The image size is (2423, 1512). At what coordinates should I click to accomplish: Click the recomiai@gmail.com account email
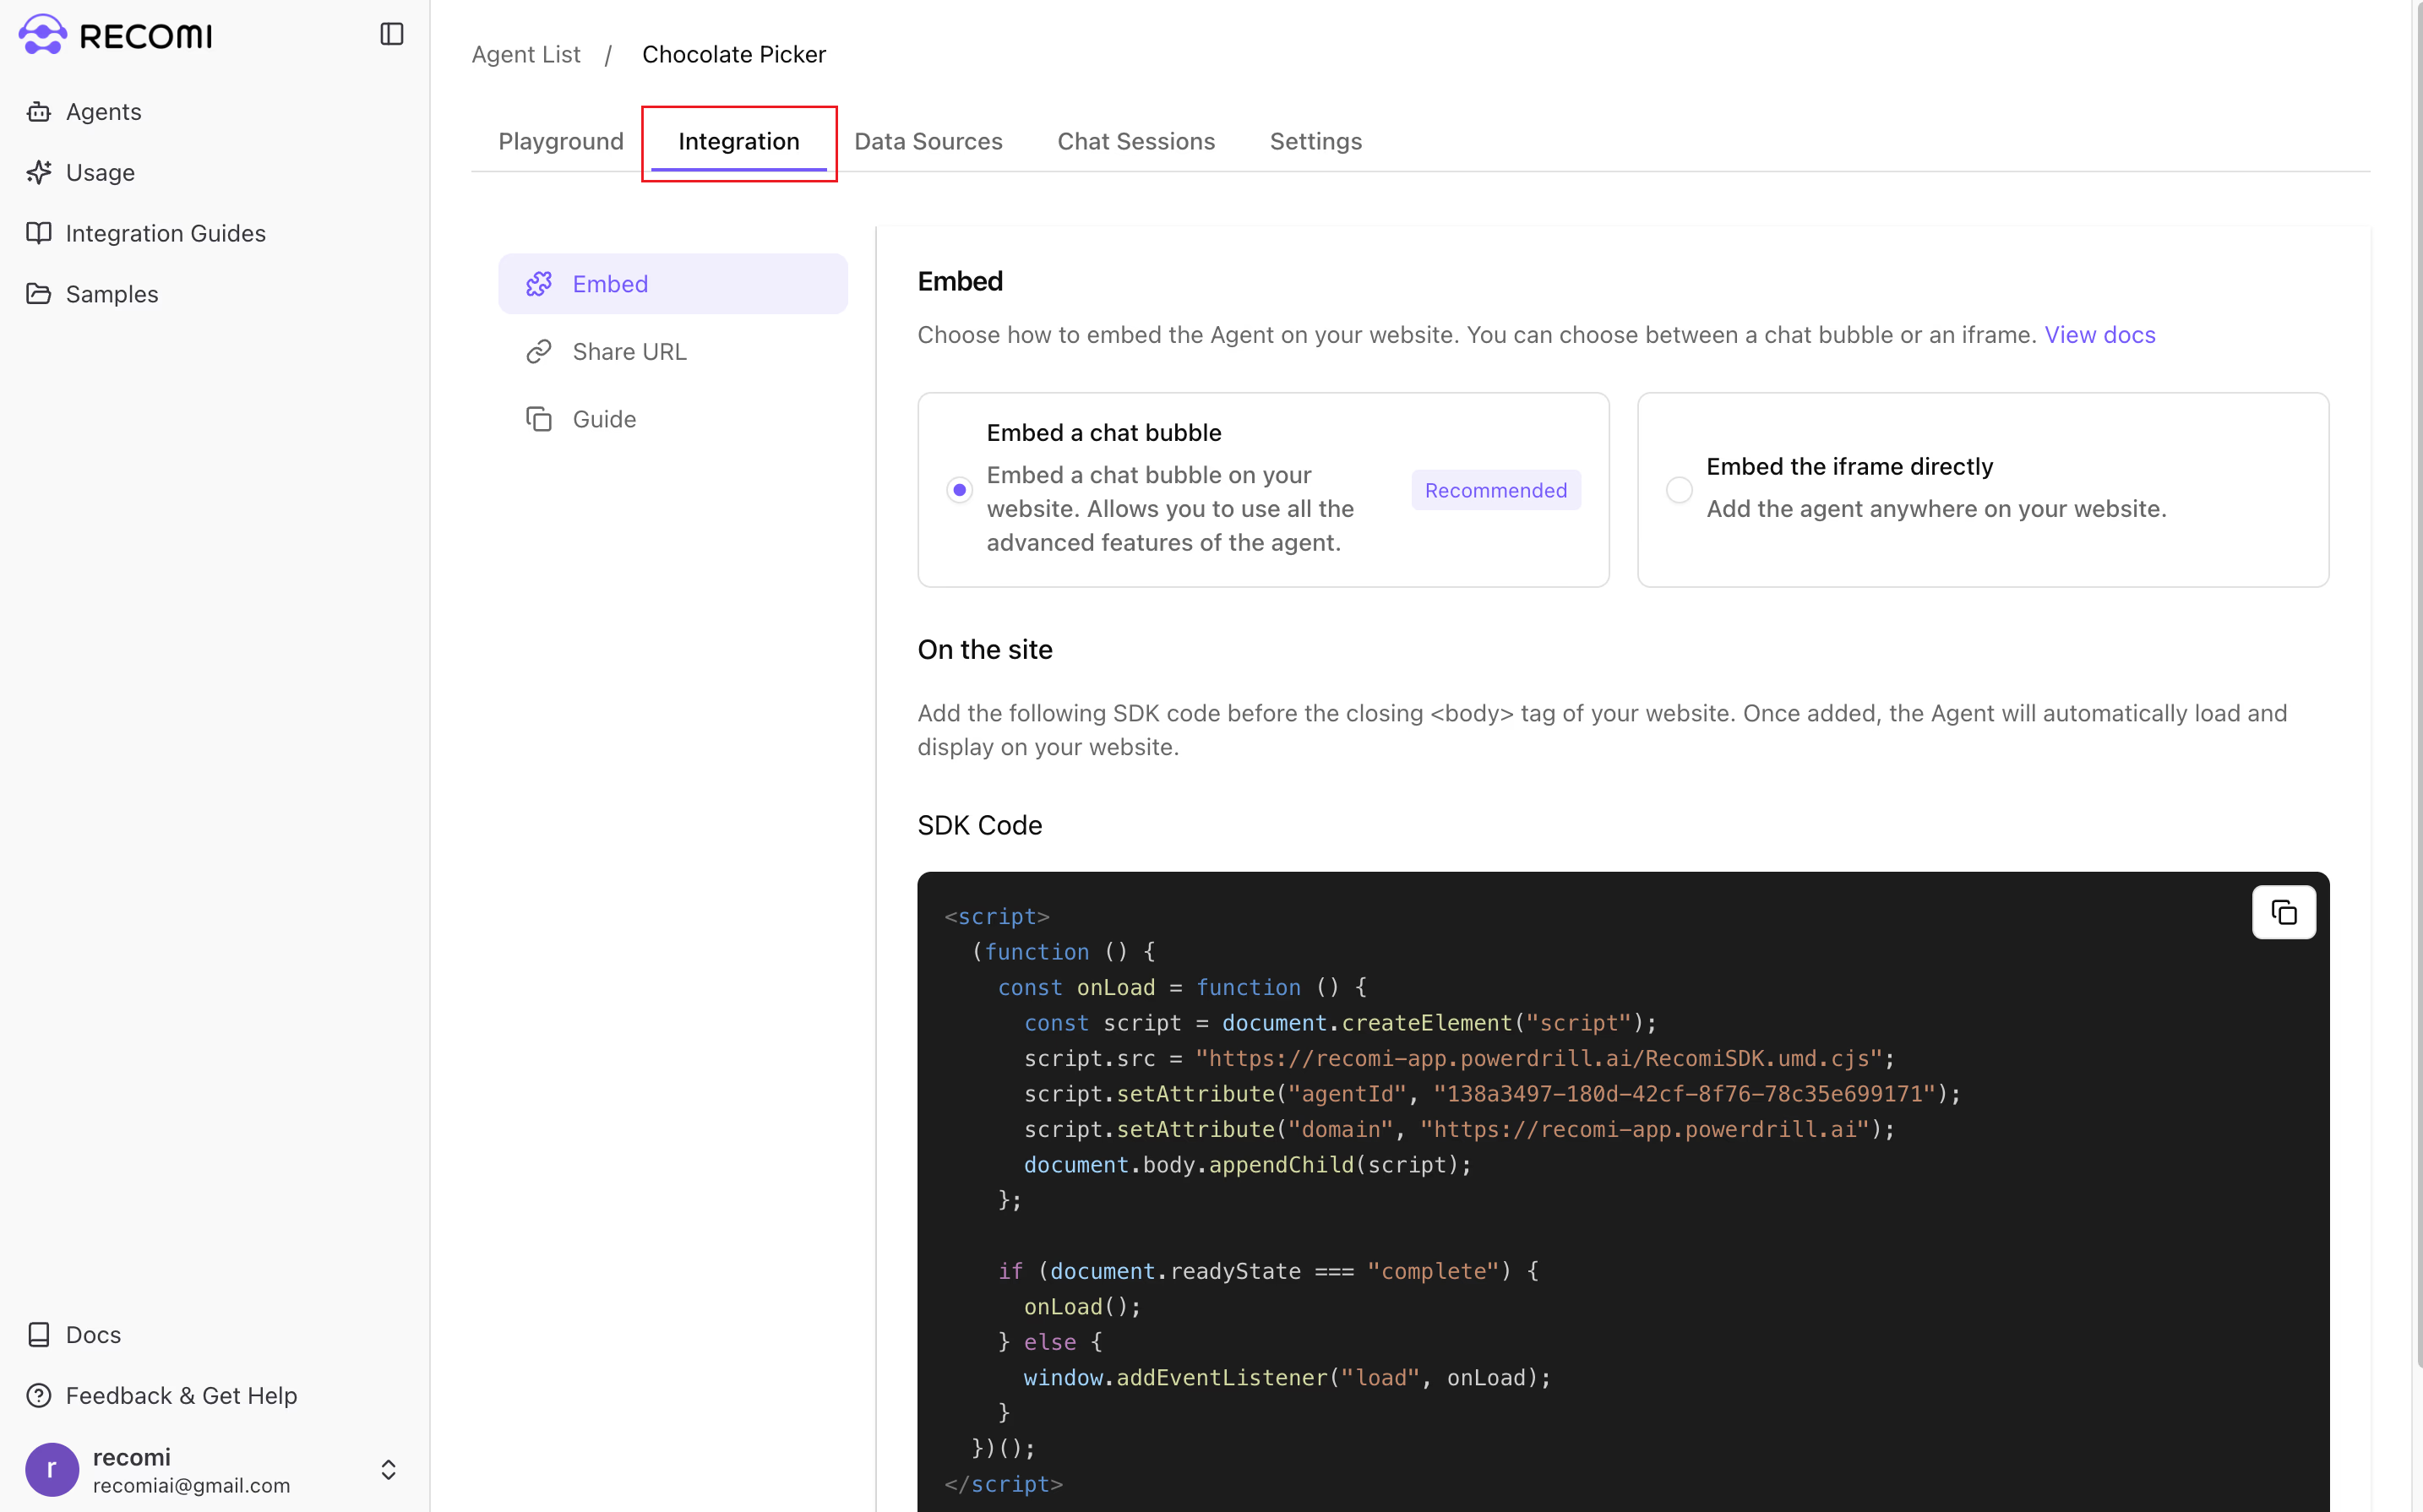(192, 1486)
